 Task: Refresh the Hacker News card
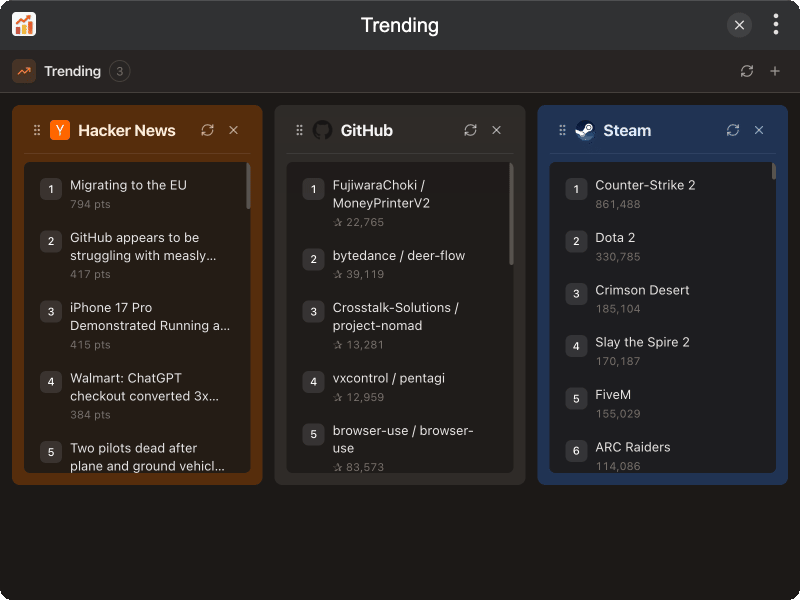(207, 130)
